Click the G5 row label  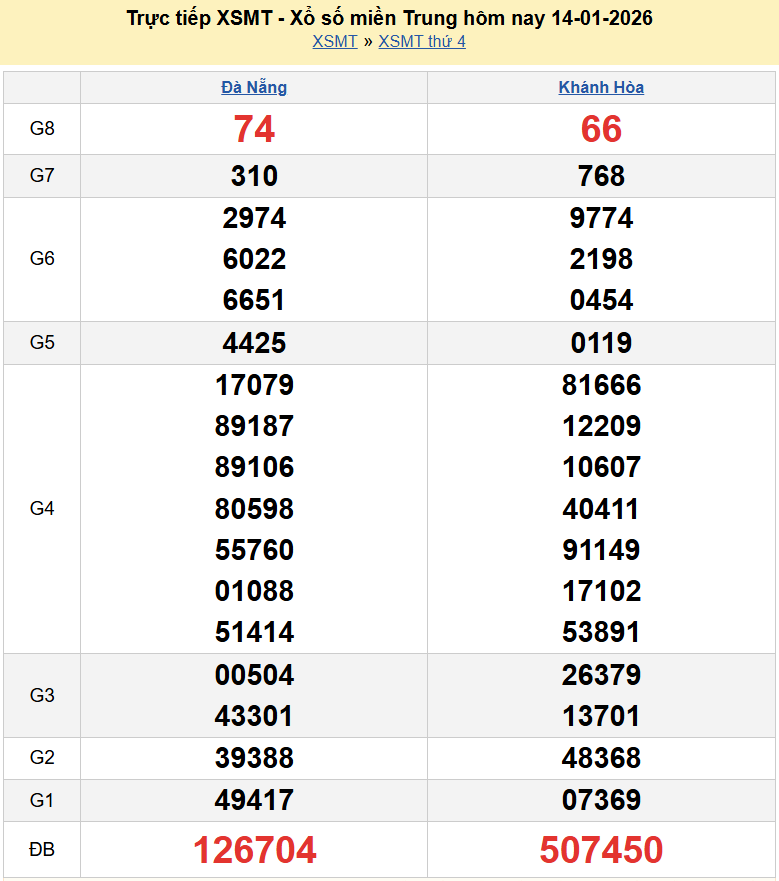click(x=42, y=343)
